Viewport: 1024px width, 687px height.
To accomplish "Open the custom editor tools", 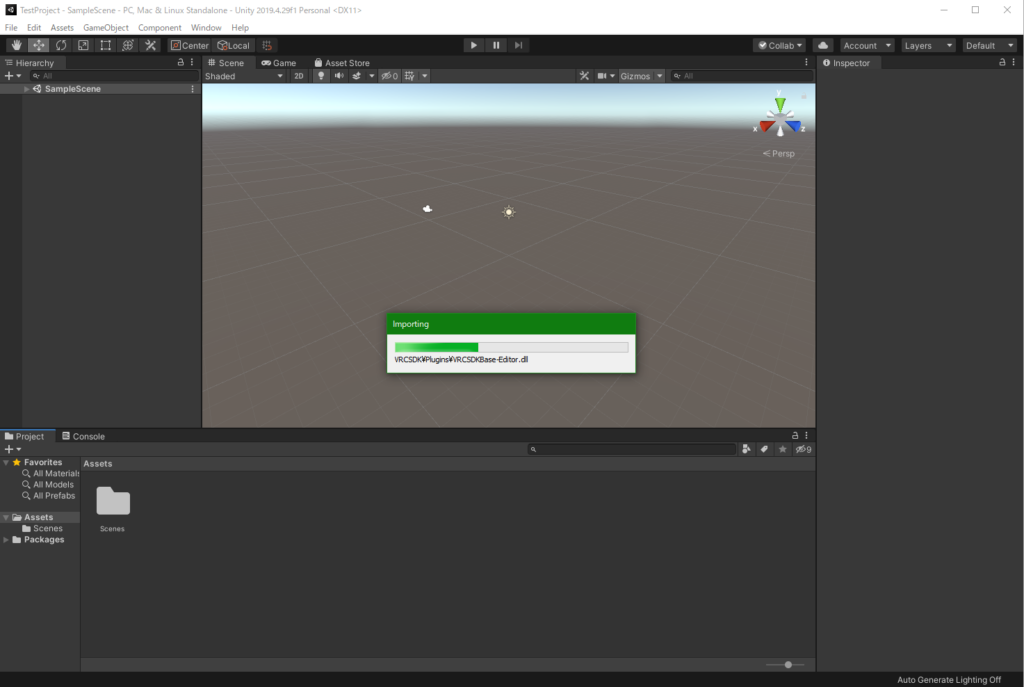I will coord(150,45).
